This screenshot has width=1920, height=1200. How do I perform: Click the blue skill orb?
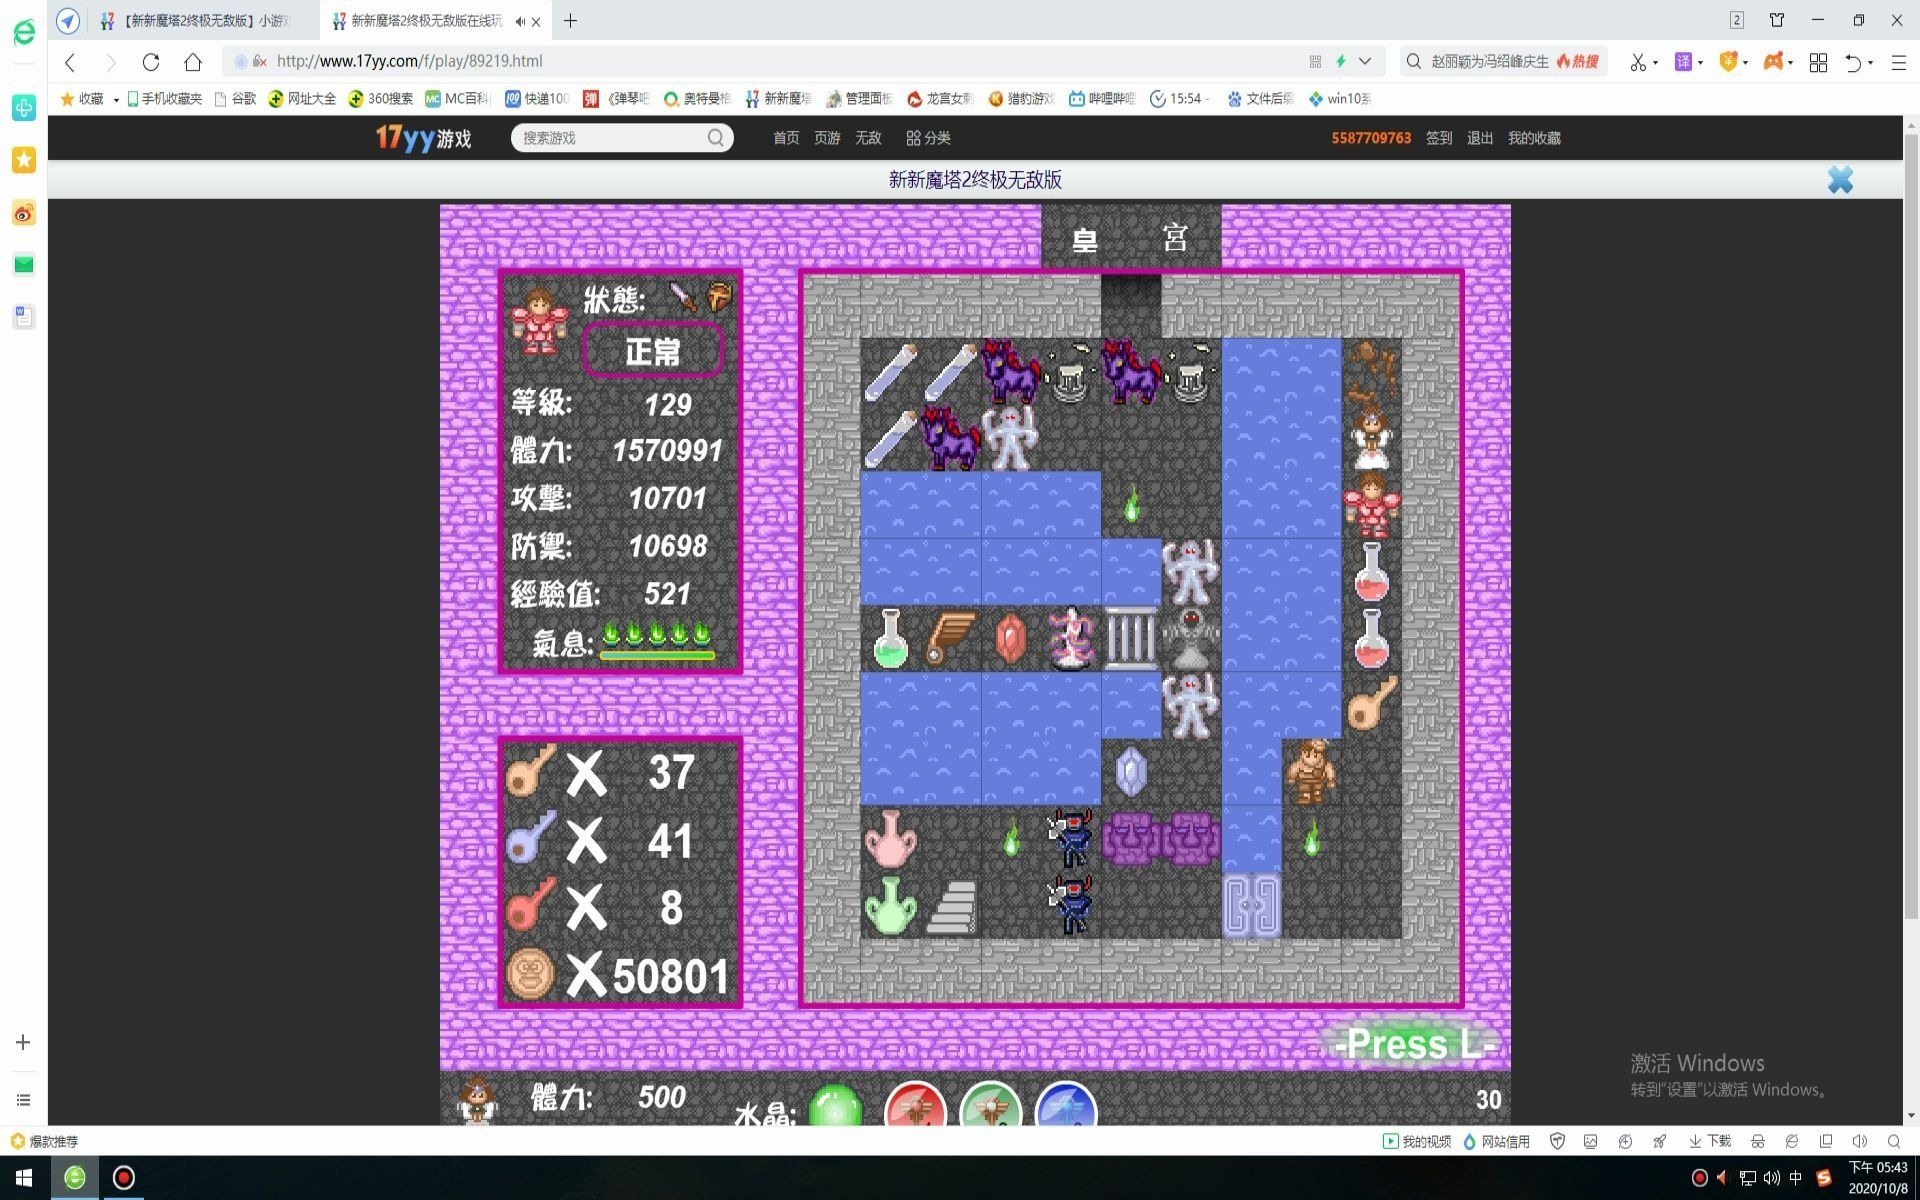tap(1066, 1105)
